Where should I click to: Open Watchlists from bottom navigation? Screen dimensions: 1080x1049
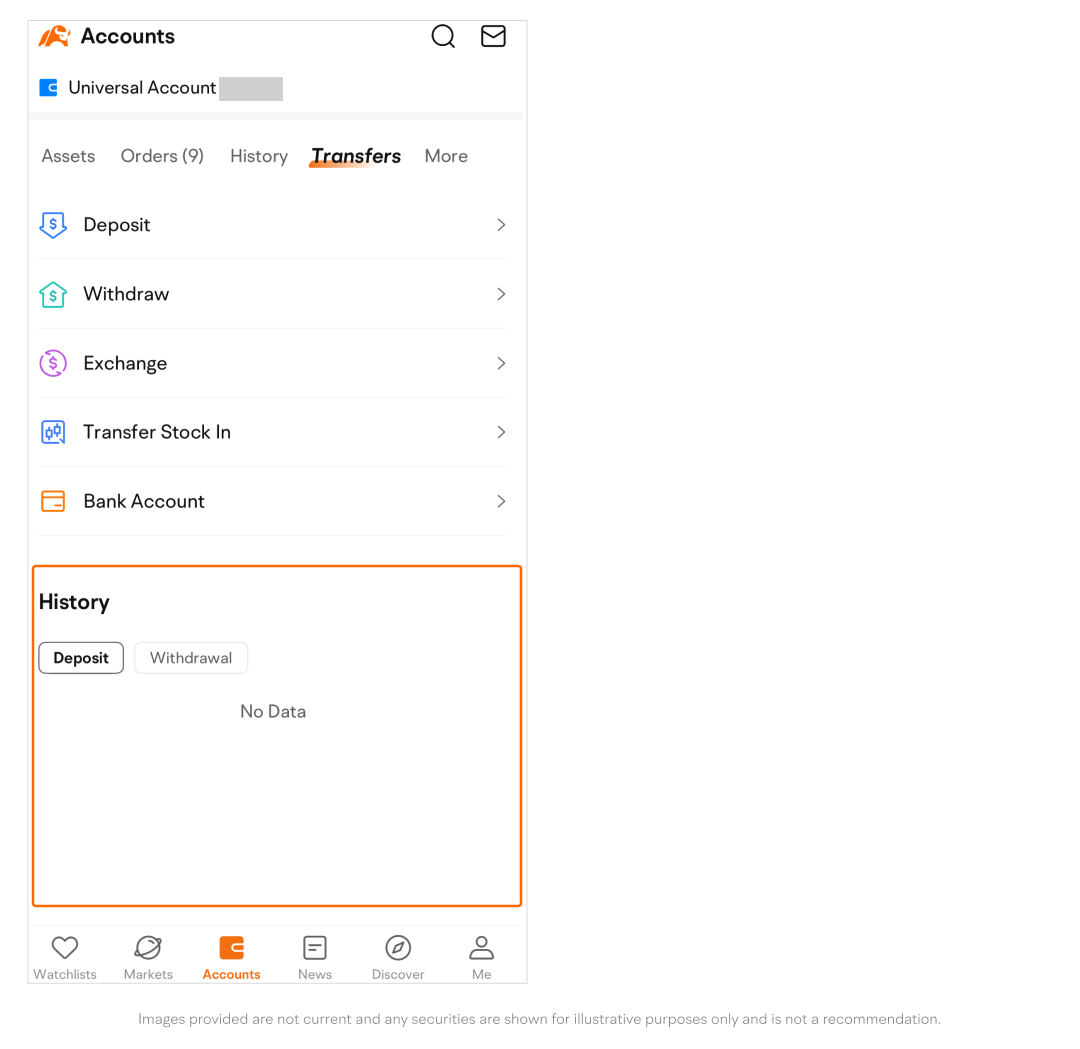coord(65,957)
